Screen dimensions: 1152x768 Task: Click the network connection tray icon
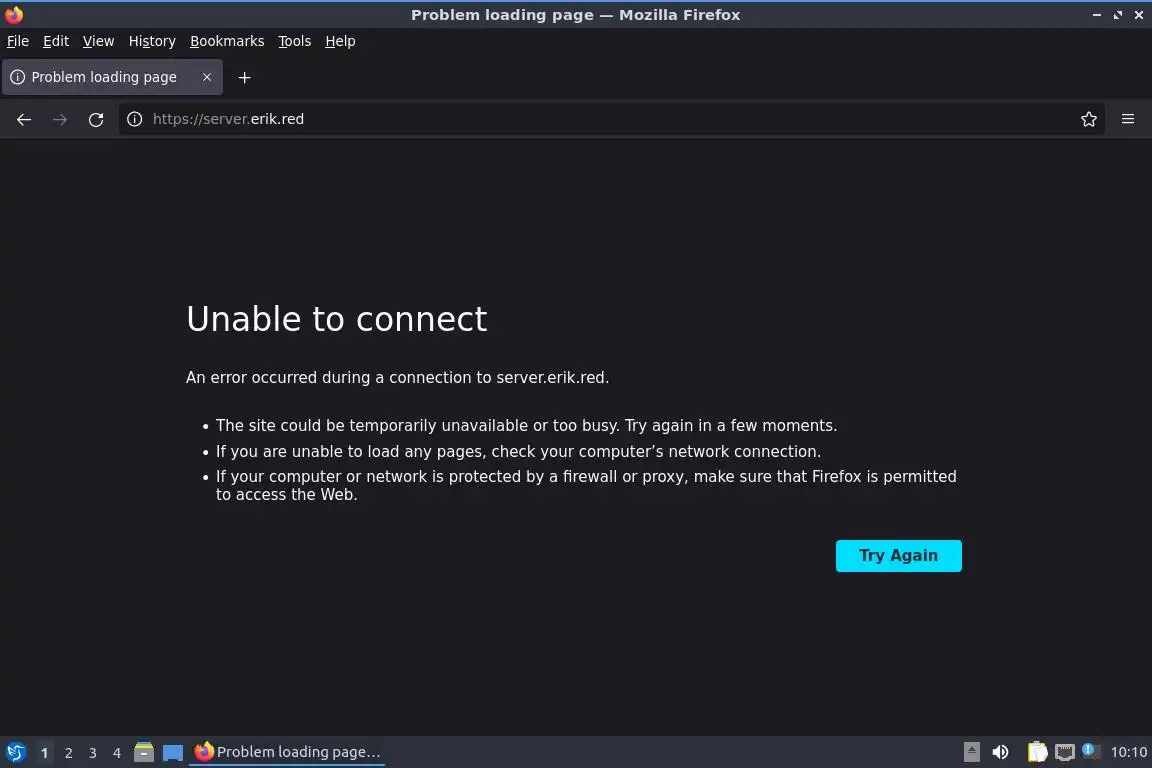[x=1065, y=752]
